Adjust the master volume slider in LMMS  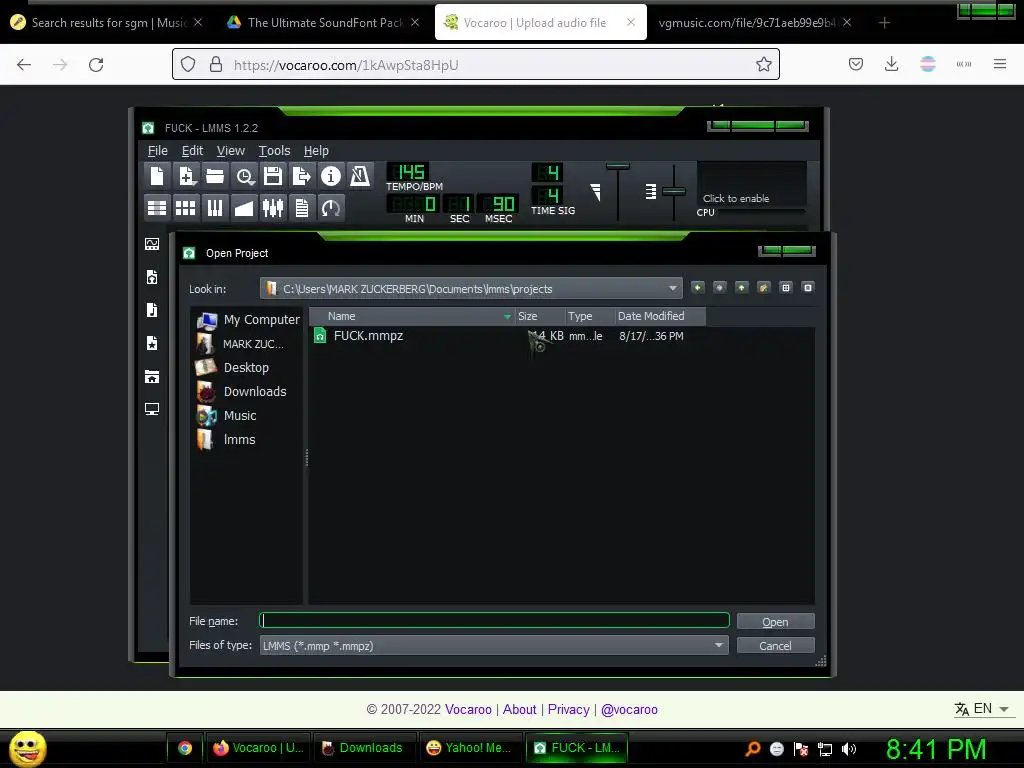pos(618,167)
